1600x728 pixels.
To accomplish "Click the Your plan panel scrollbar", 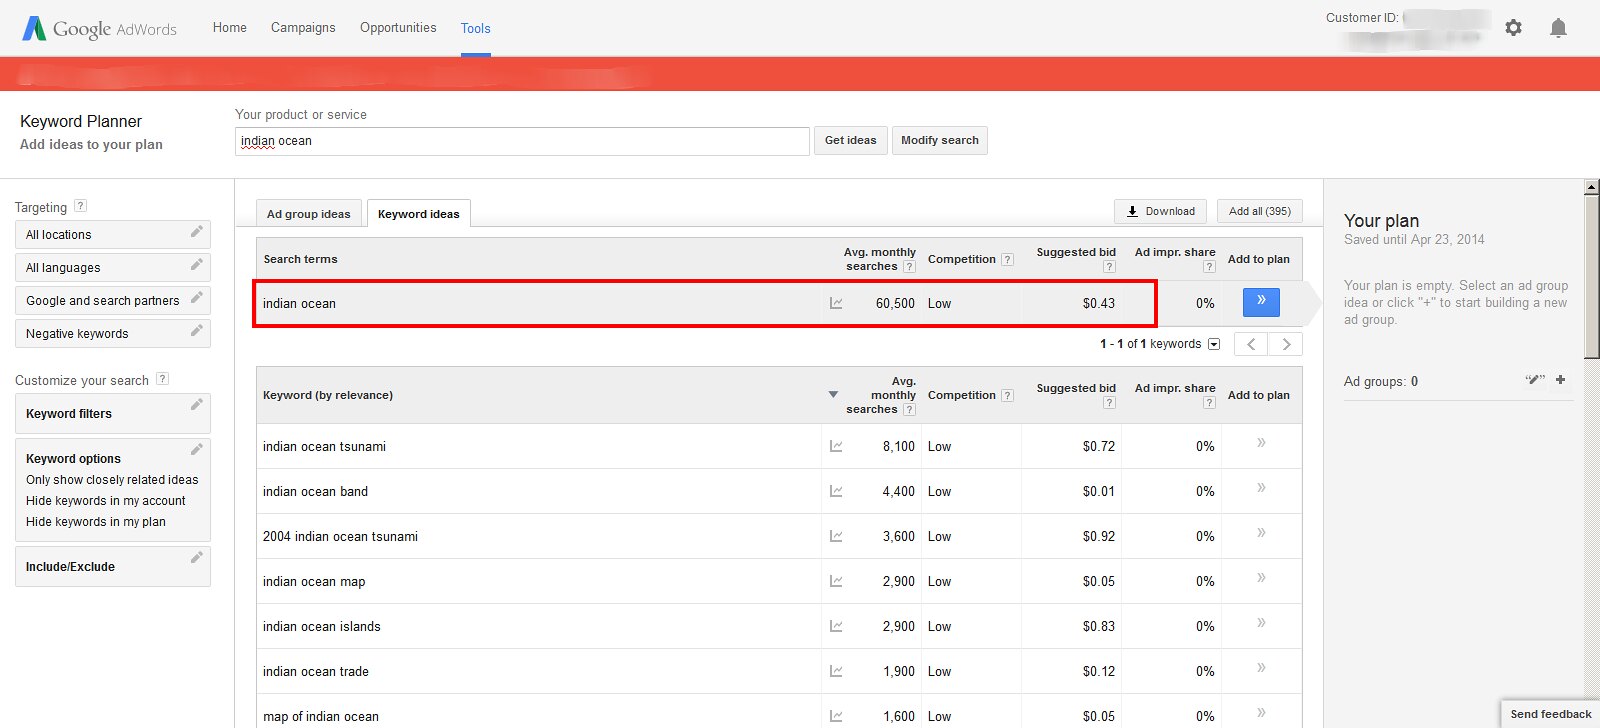I will pos(1591,280).
